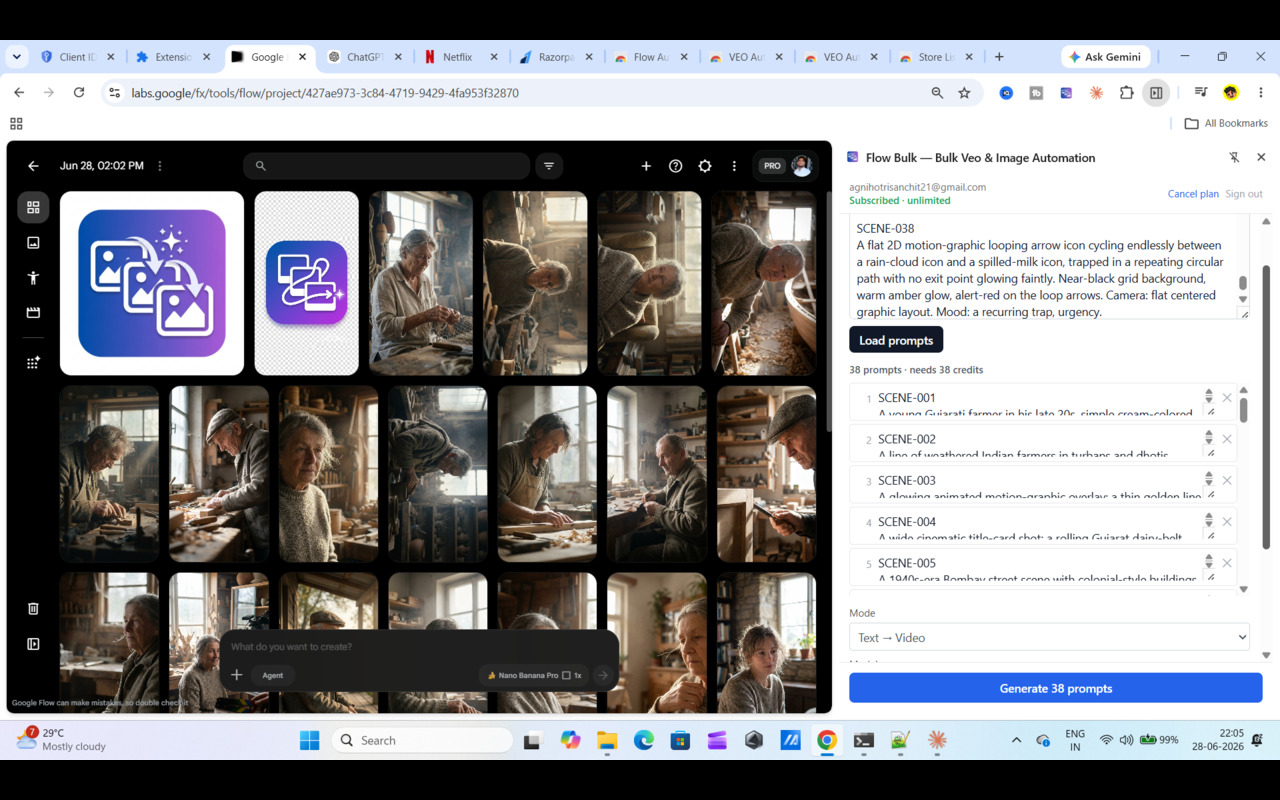This screenshot has height=800, width=1280.
Task: Open the transparent-background app icon thumbnail
Action: click(x=306, y=283)
